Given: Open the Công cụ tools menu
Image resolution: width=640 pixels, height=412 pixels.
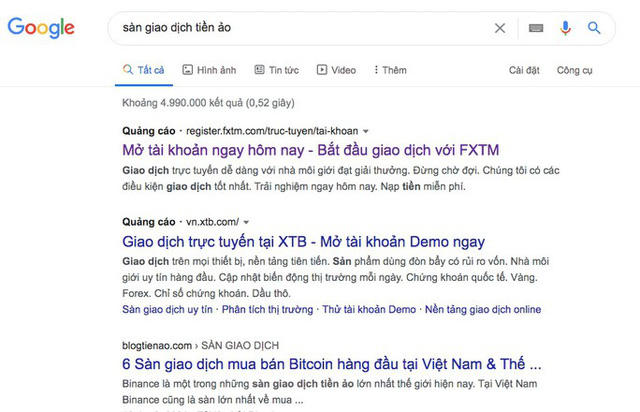Looking at the screenshot, I should 575,71.
